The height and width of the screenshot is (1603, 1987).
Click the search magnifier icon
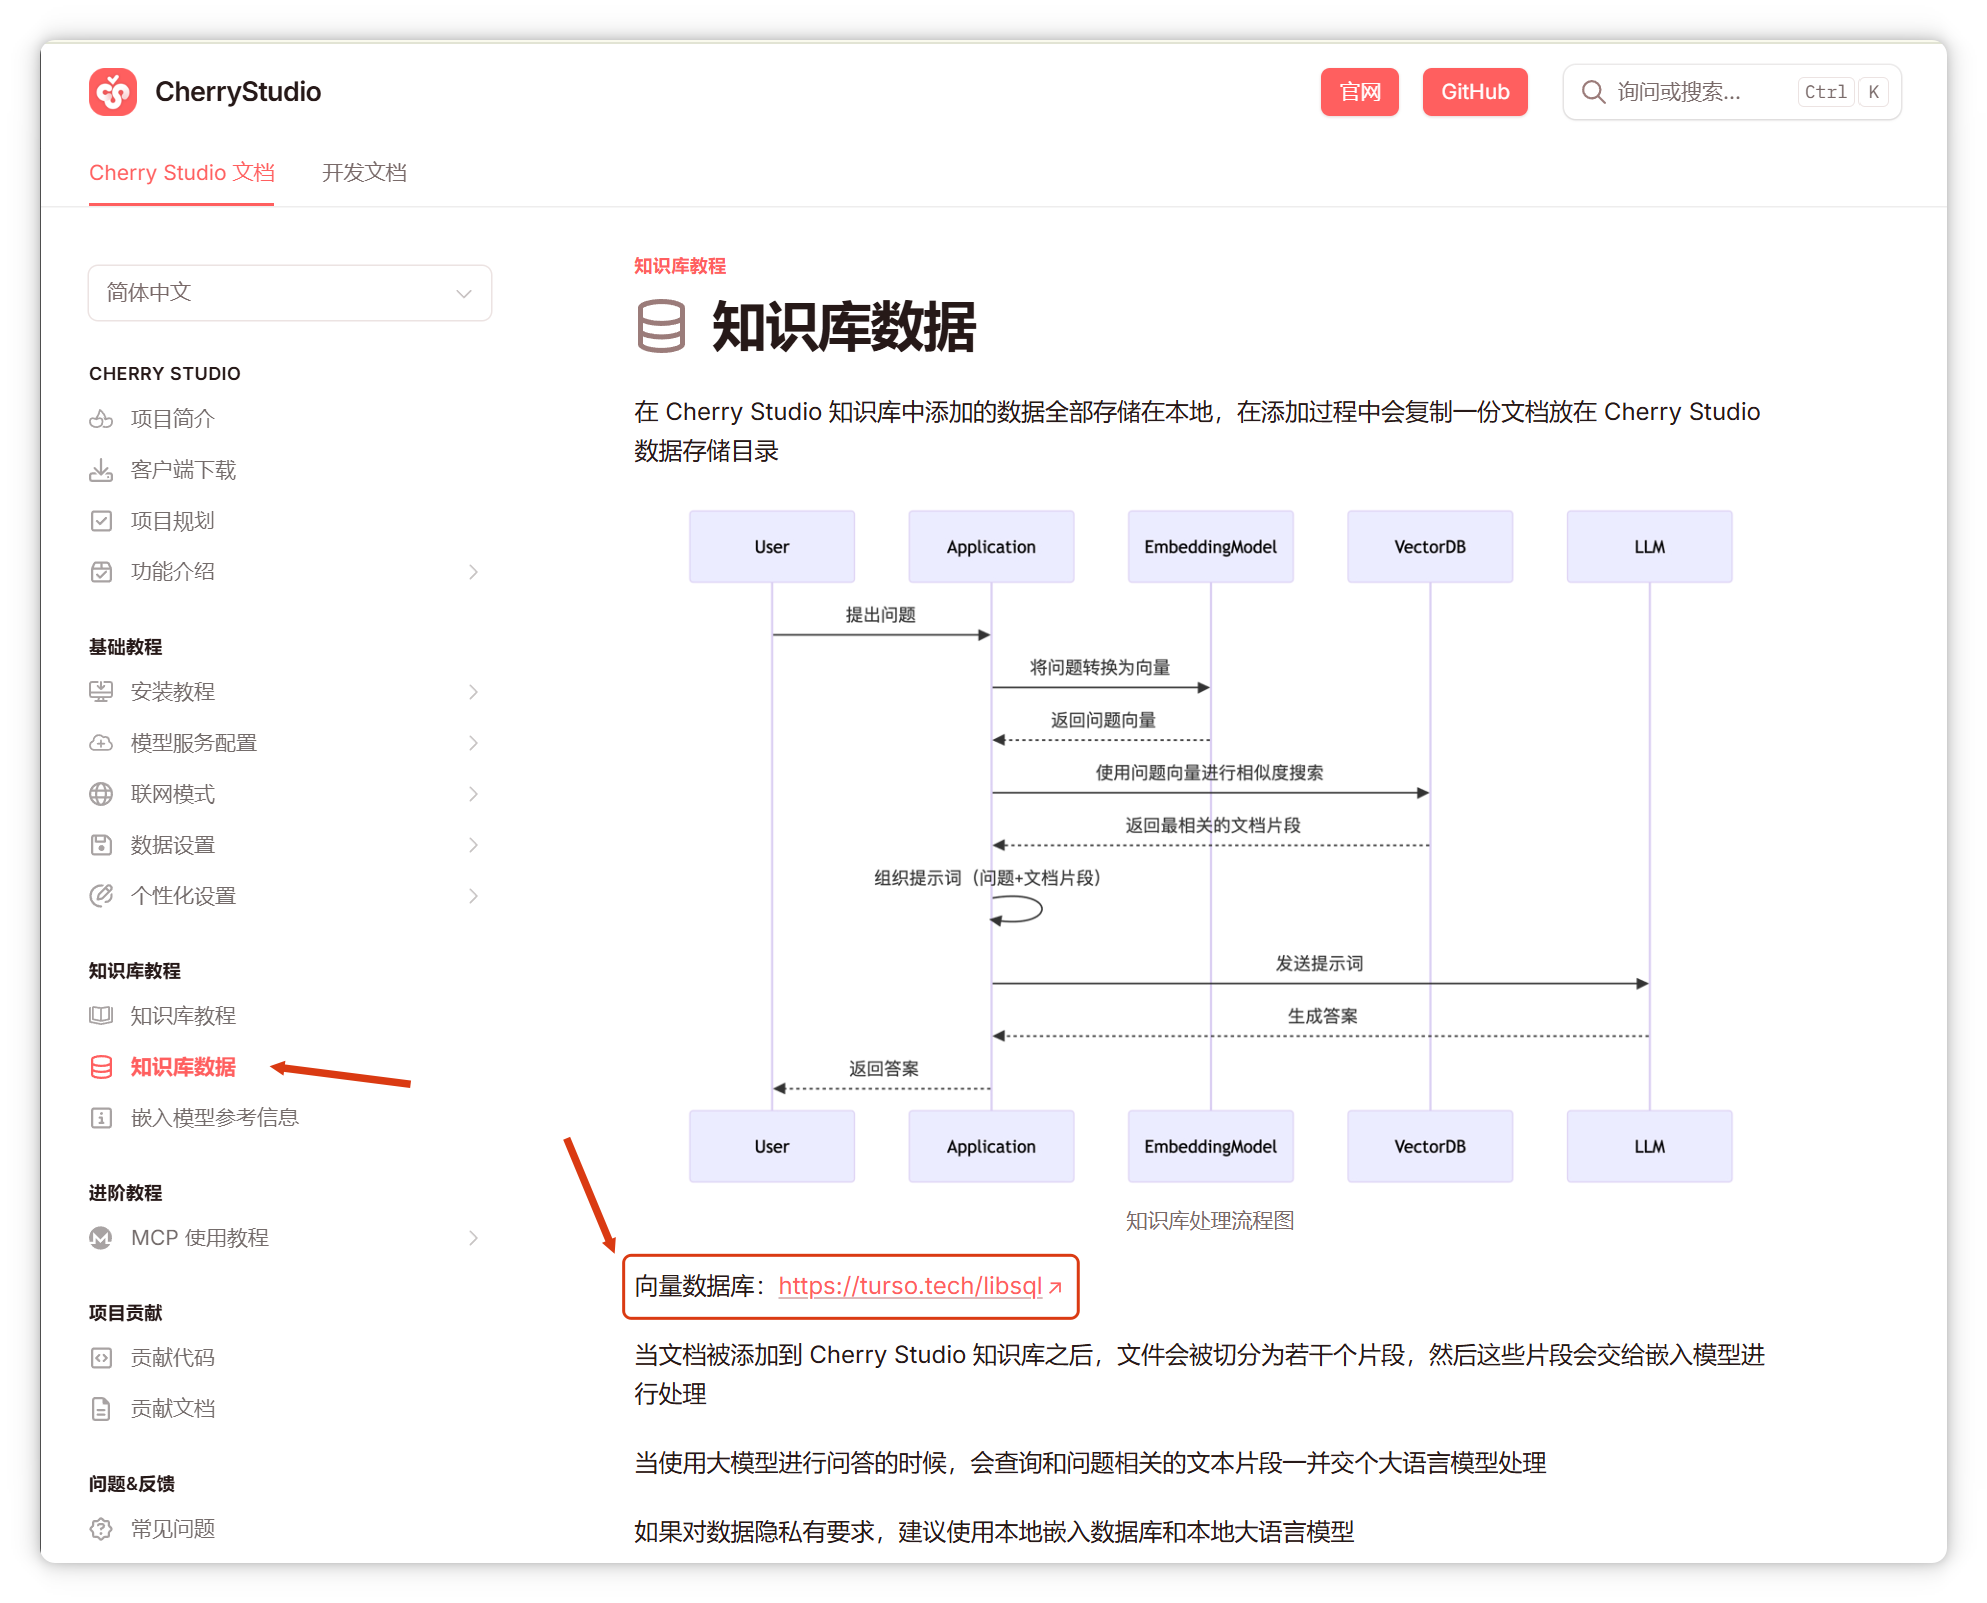click(x=1592, y=92)
